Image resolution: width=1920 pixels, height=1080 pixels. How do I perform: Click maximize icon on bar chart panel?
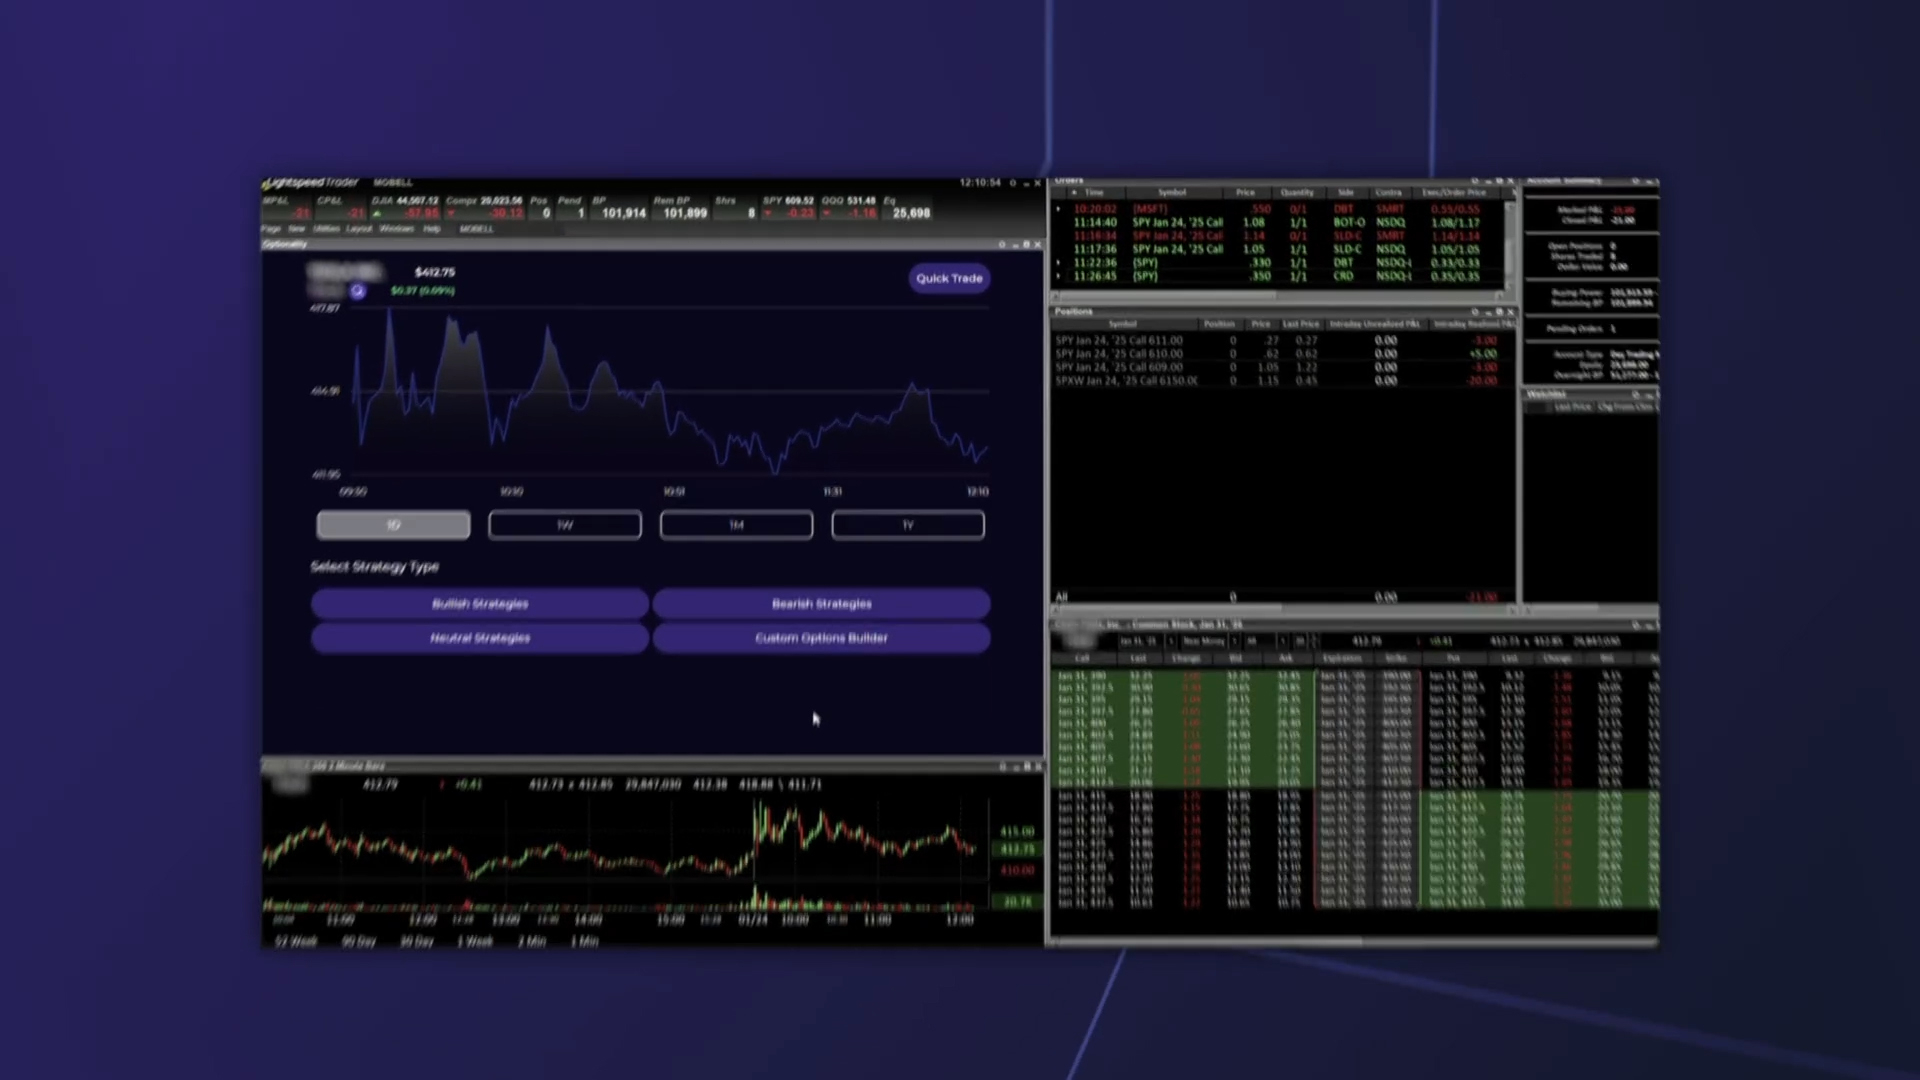[x=1026, y=767]
